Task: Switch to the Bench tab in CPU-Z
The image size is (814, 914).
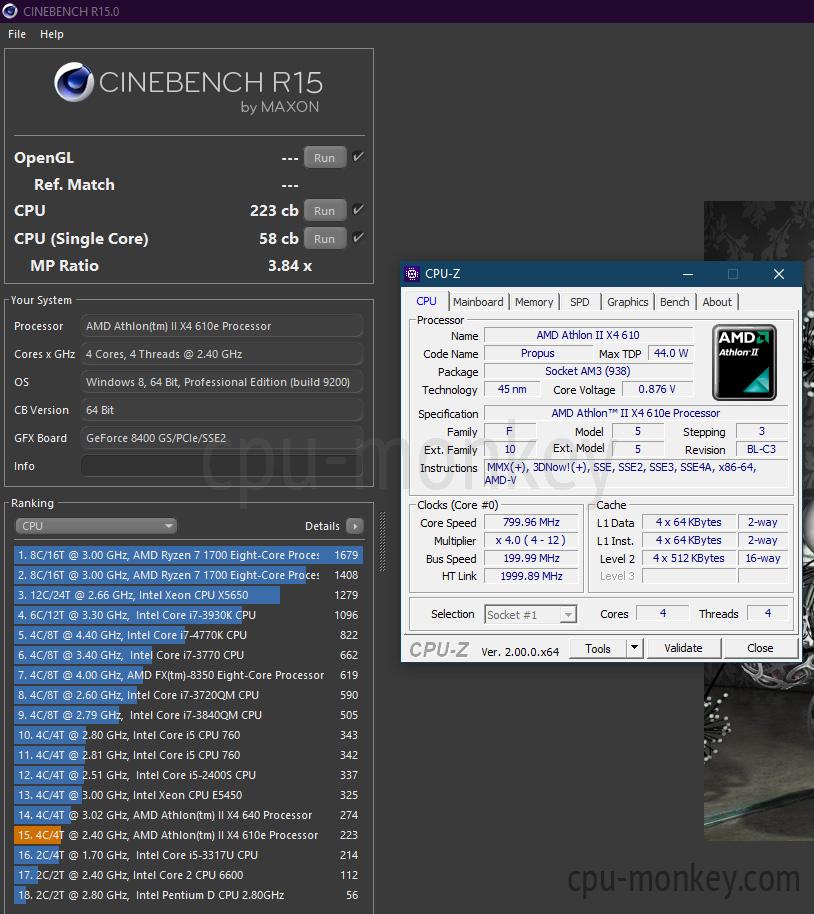Action: [675, 302]
